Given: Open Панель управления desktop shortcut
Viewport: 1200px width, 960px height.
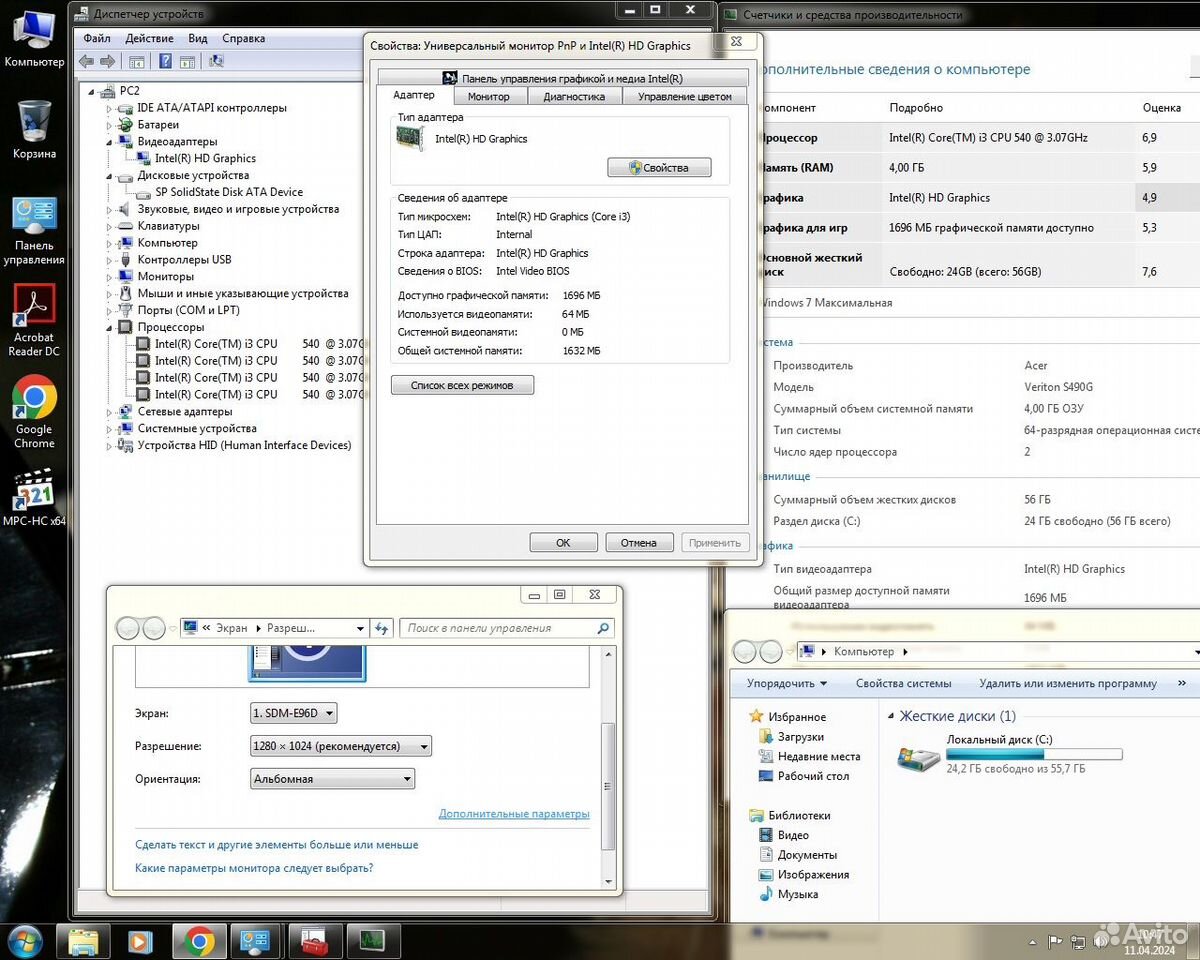Looking at the screenshot, I should (34, 230).
